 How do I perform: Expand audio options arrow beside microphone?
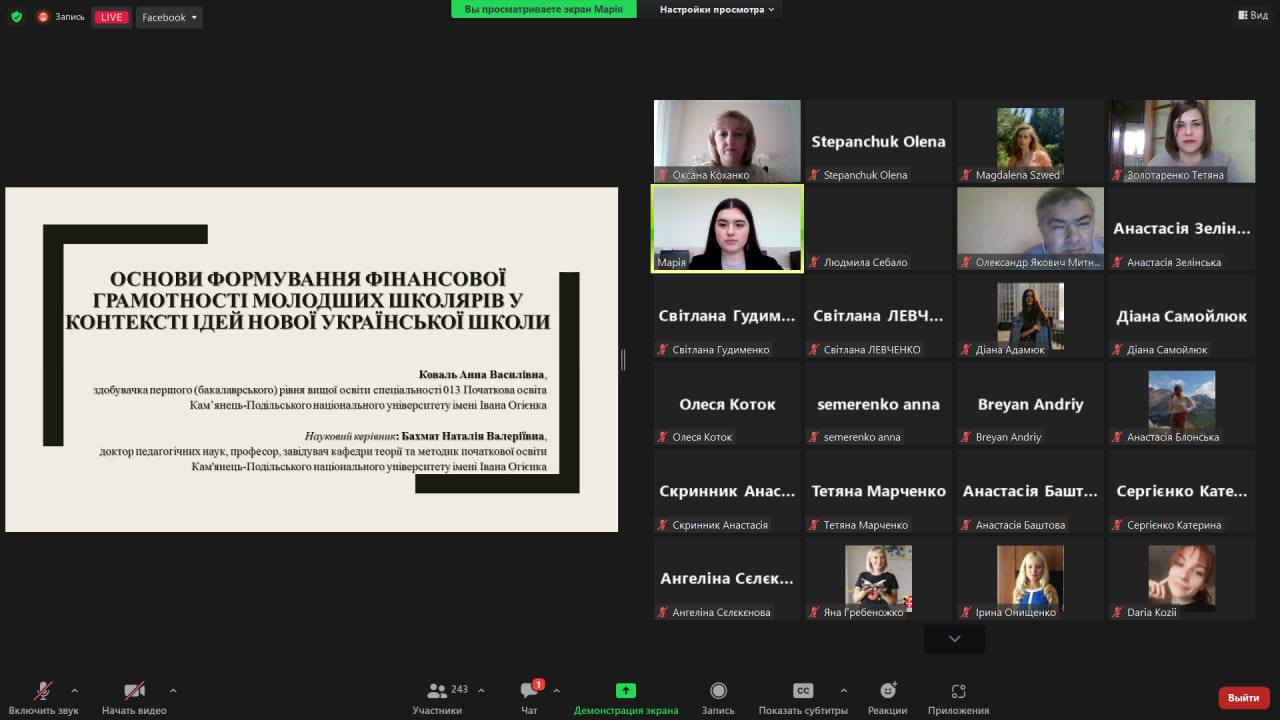tap(74, 690)
